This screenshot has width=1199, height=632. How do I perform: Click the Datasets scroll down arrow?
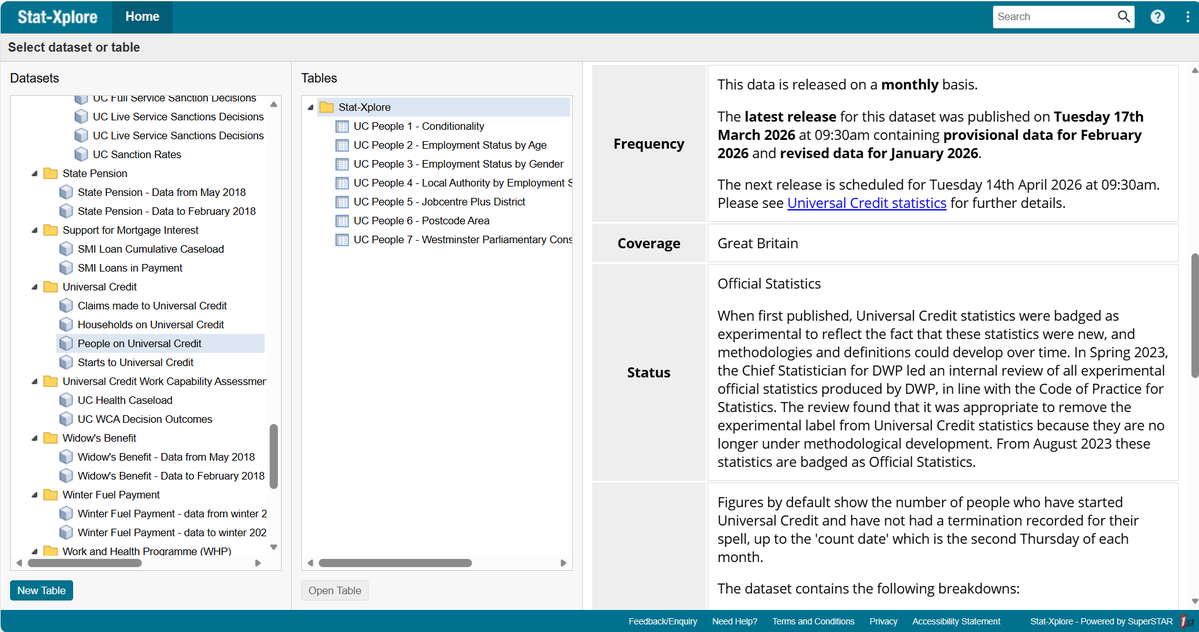click(x=274, y=547)
